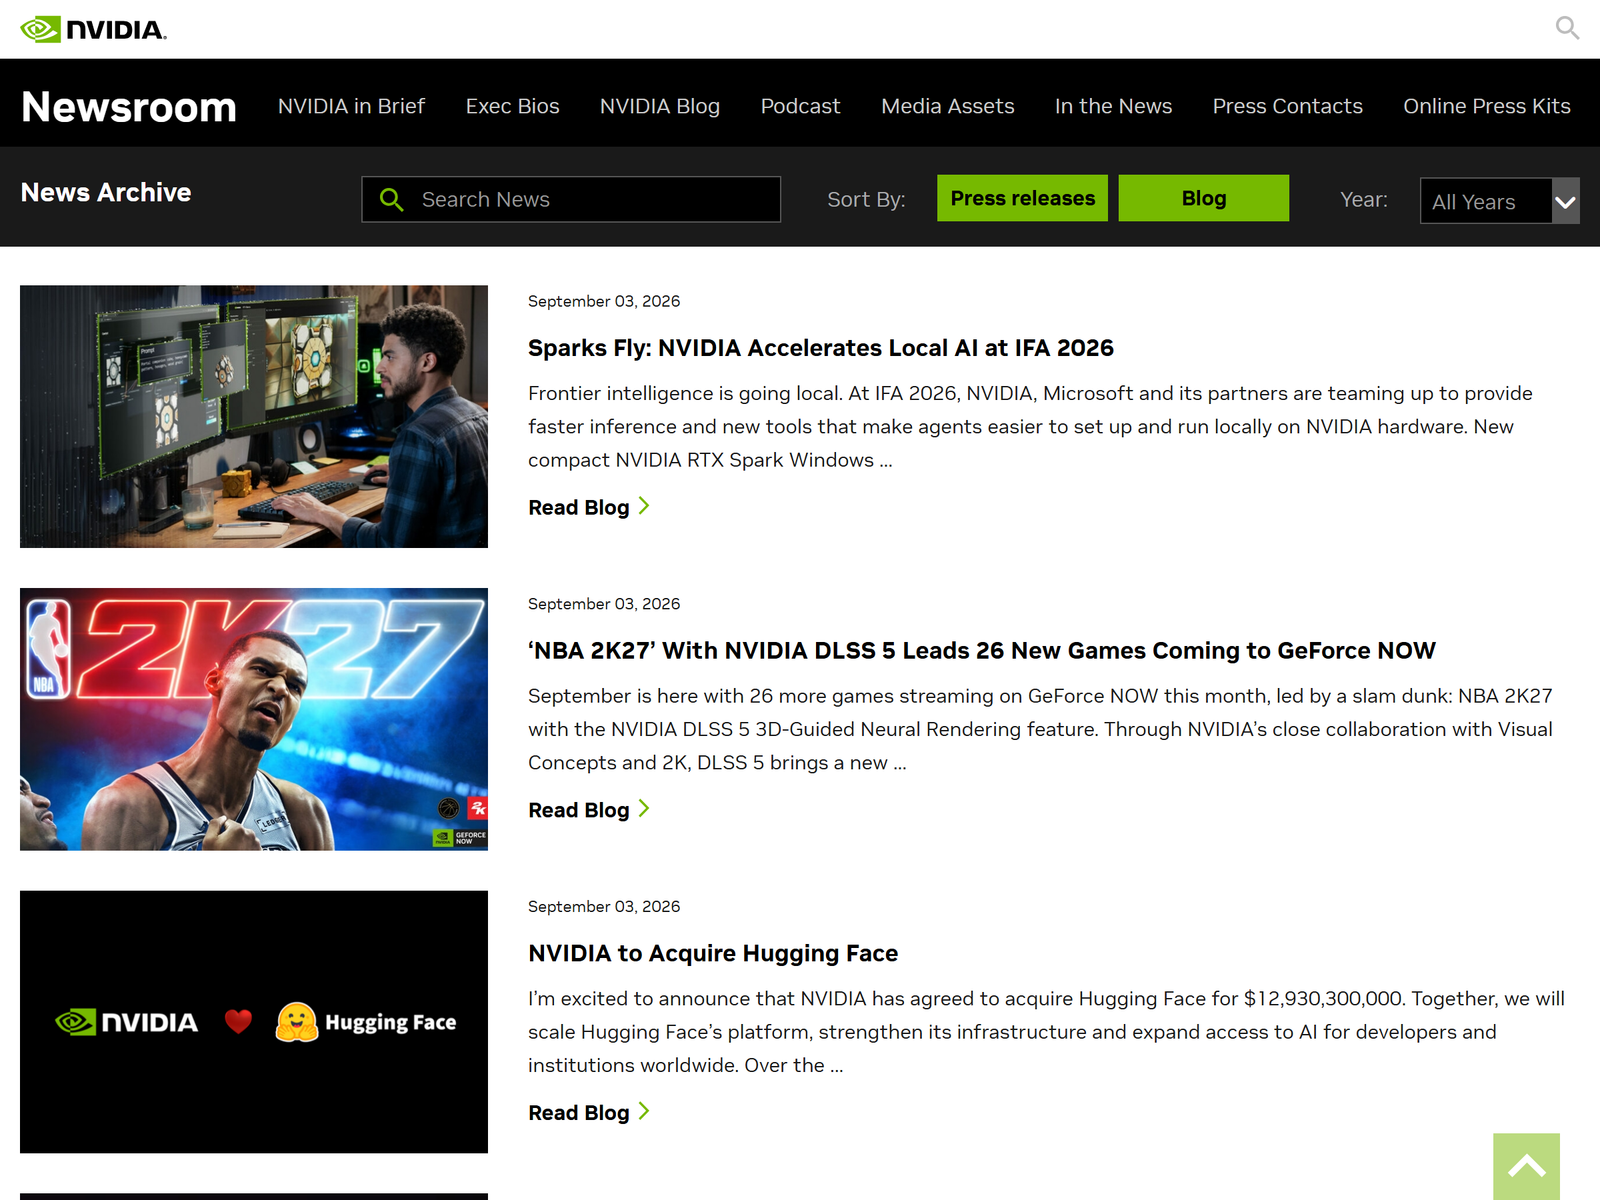Click the Sort By label

click(x=866, y=199)
